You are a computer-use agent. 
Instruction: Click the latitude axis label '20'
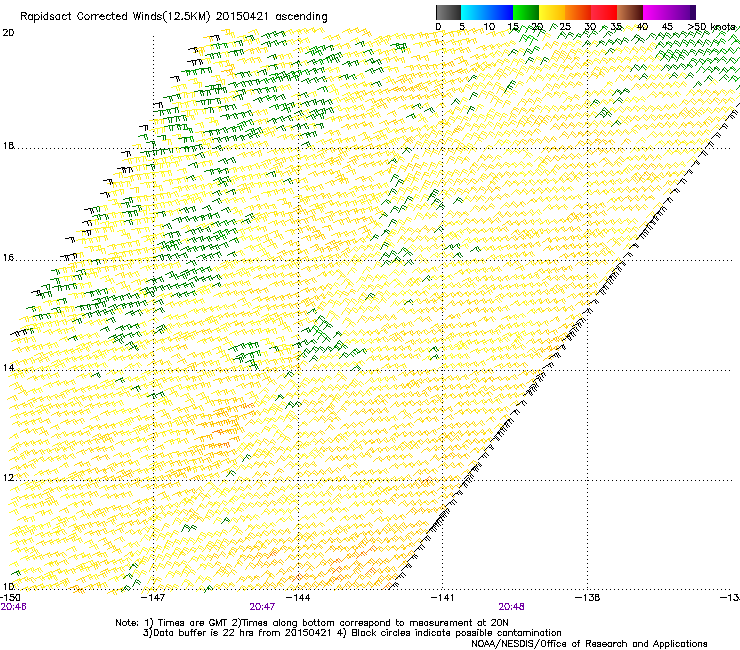pos(8,33)
